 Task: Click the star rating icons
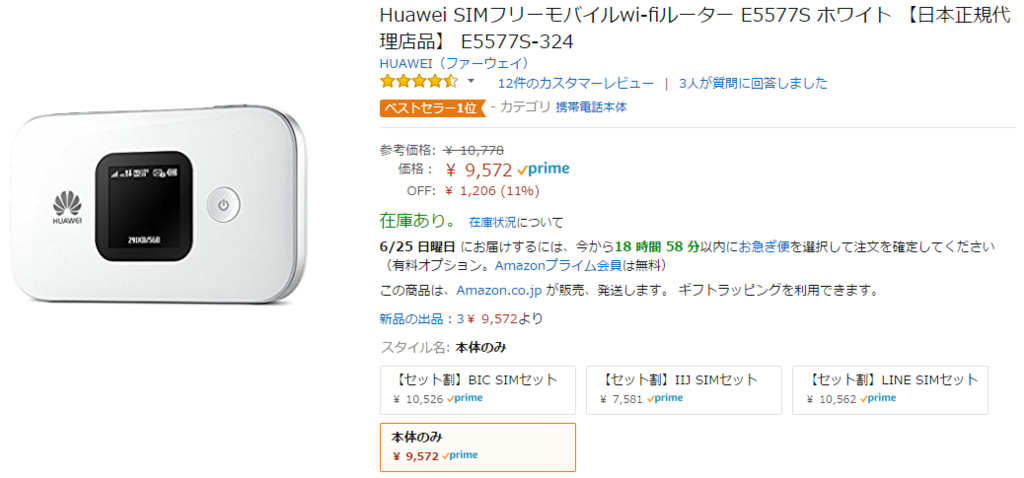(419, 82)
